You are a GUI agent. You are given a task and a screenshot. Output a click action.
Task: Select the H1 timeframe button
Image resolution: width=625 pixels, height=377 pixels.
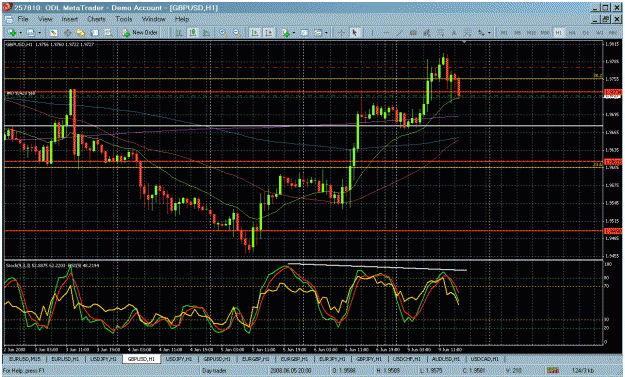tap(558, 33)
